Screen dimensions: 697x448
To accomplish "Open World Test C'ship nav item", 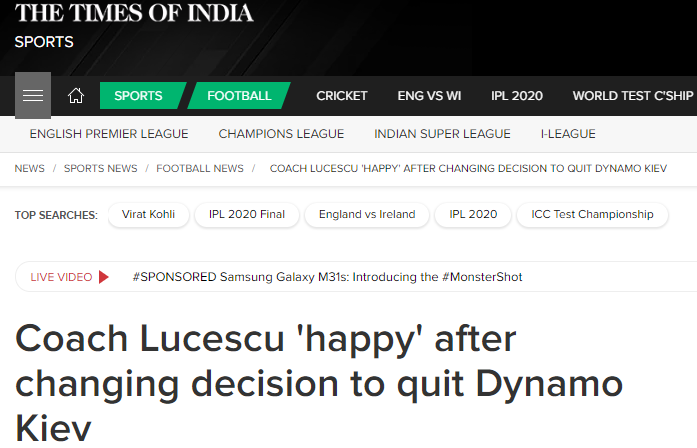I will click(633, 96).
